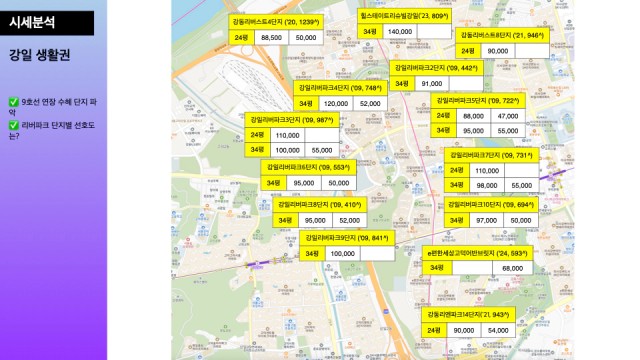Click the 97,000 price cell
The height and width of the screenshot is (360, 640).
pos(487,220)
